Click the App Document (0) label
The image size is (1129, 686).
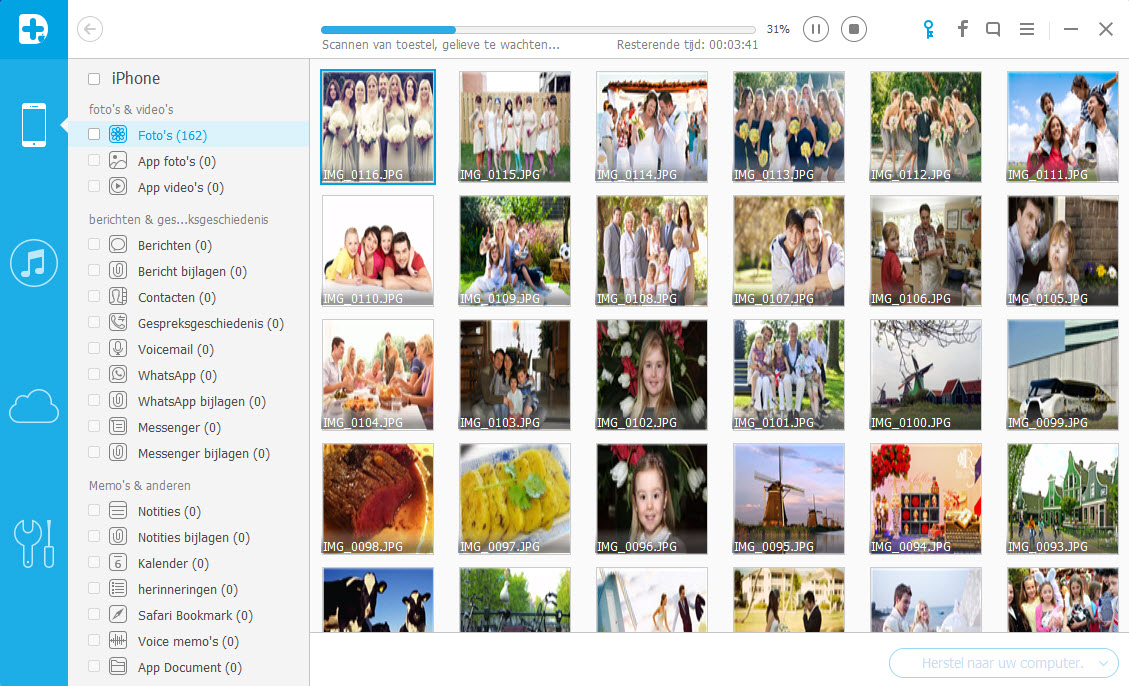pyautogui.click(x=189, y=667)
